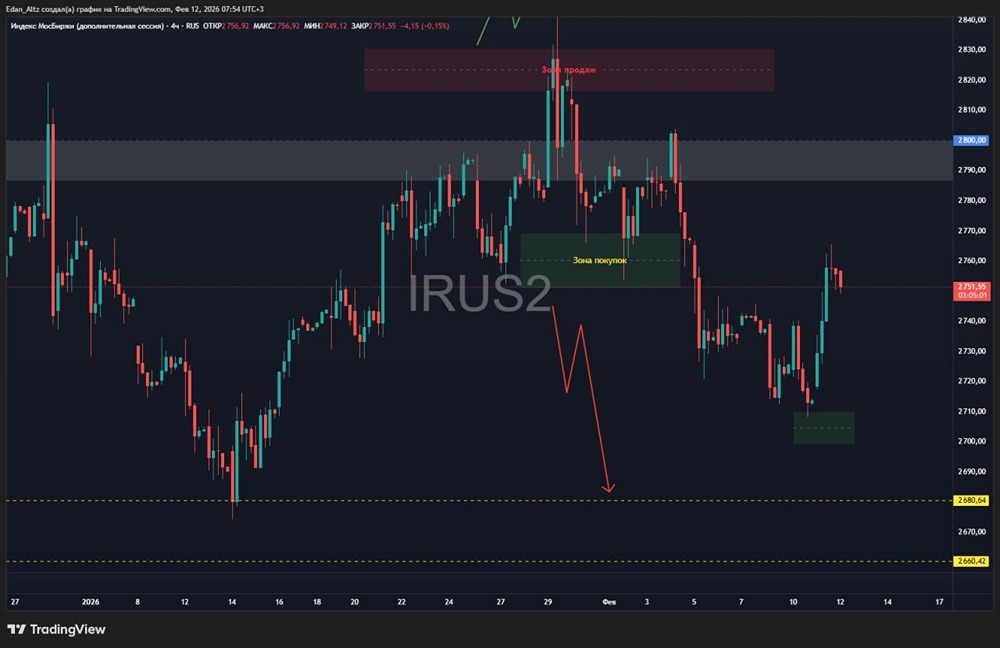
Task: Select the 'Зона покупок' label
Action: pyautogui.click(x=599, y=260)
